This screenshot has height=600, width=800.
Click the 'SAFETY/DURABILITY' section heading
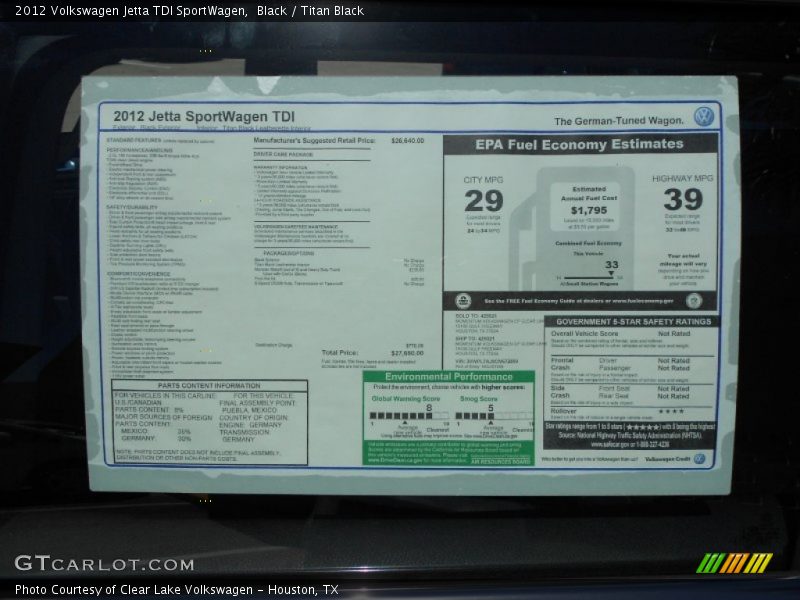point(132,207)
